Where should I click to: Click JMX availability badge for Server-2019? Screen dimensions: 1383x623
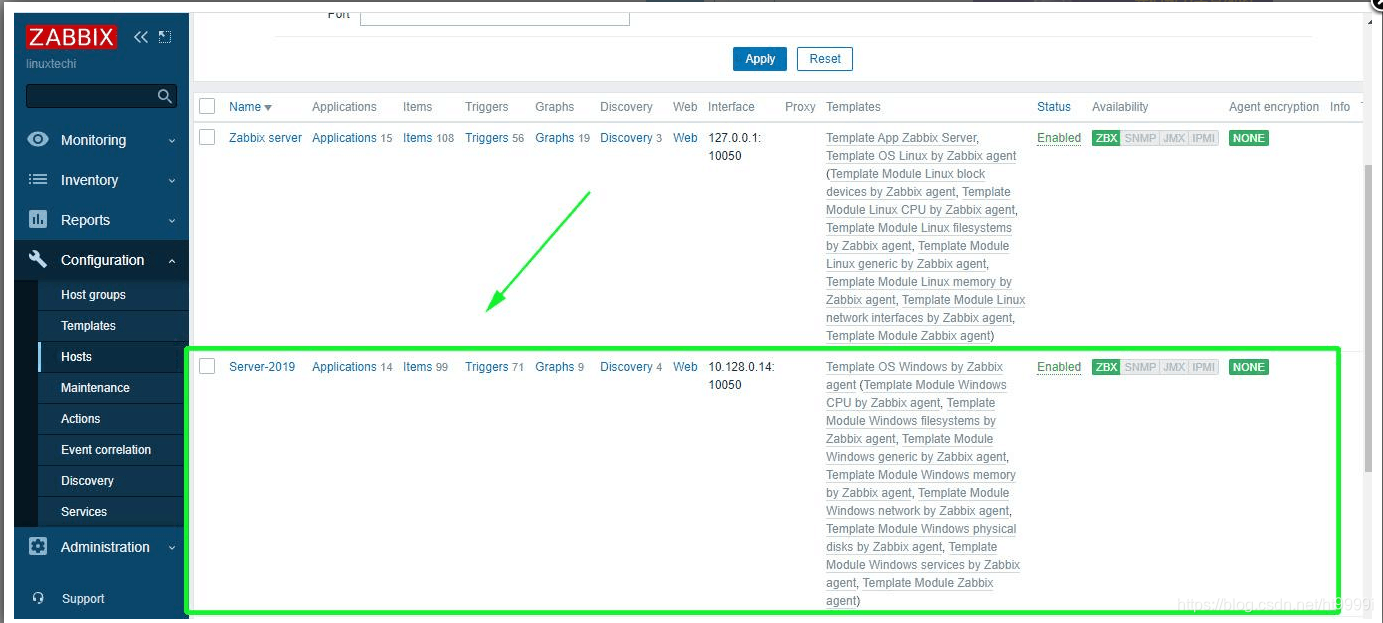click(x=1174, y=367)
